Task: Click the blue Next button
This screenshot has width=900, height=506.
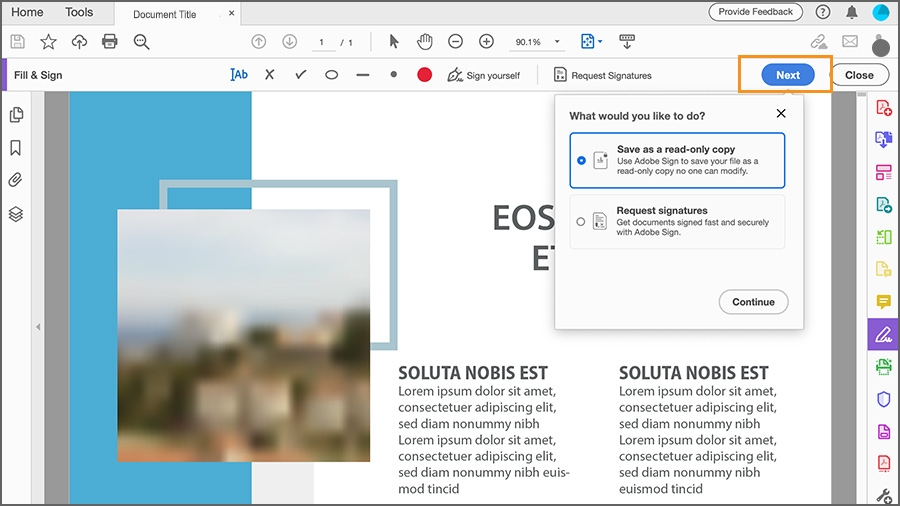Action: [788, 75]
